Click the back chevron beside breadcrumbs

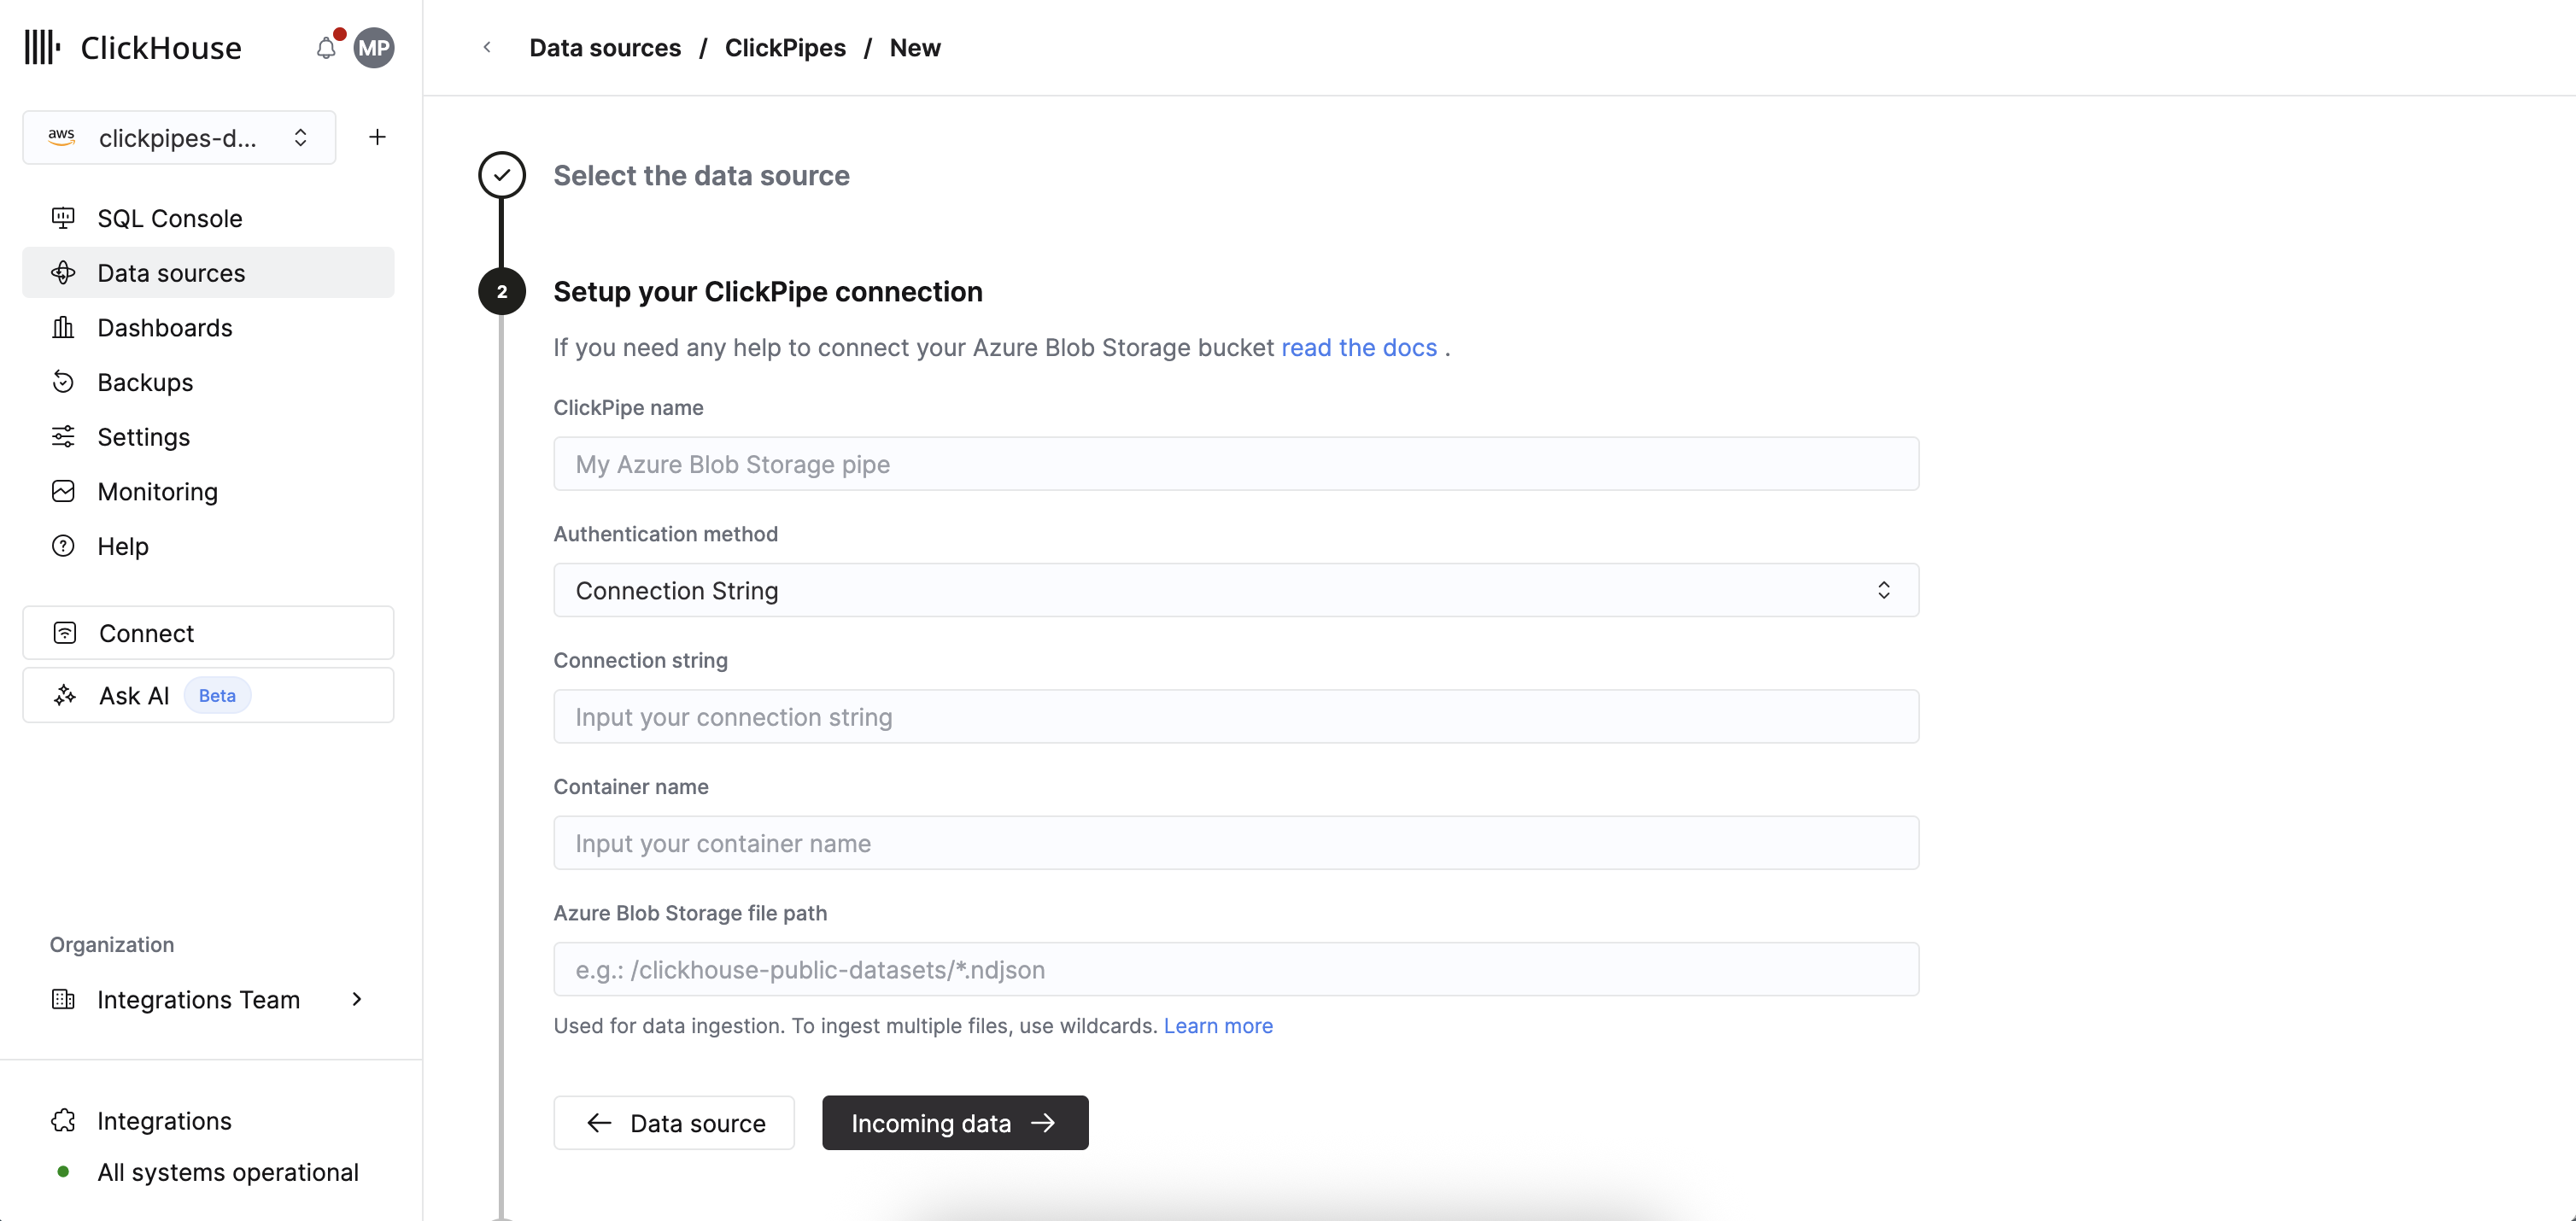487,47
